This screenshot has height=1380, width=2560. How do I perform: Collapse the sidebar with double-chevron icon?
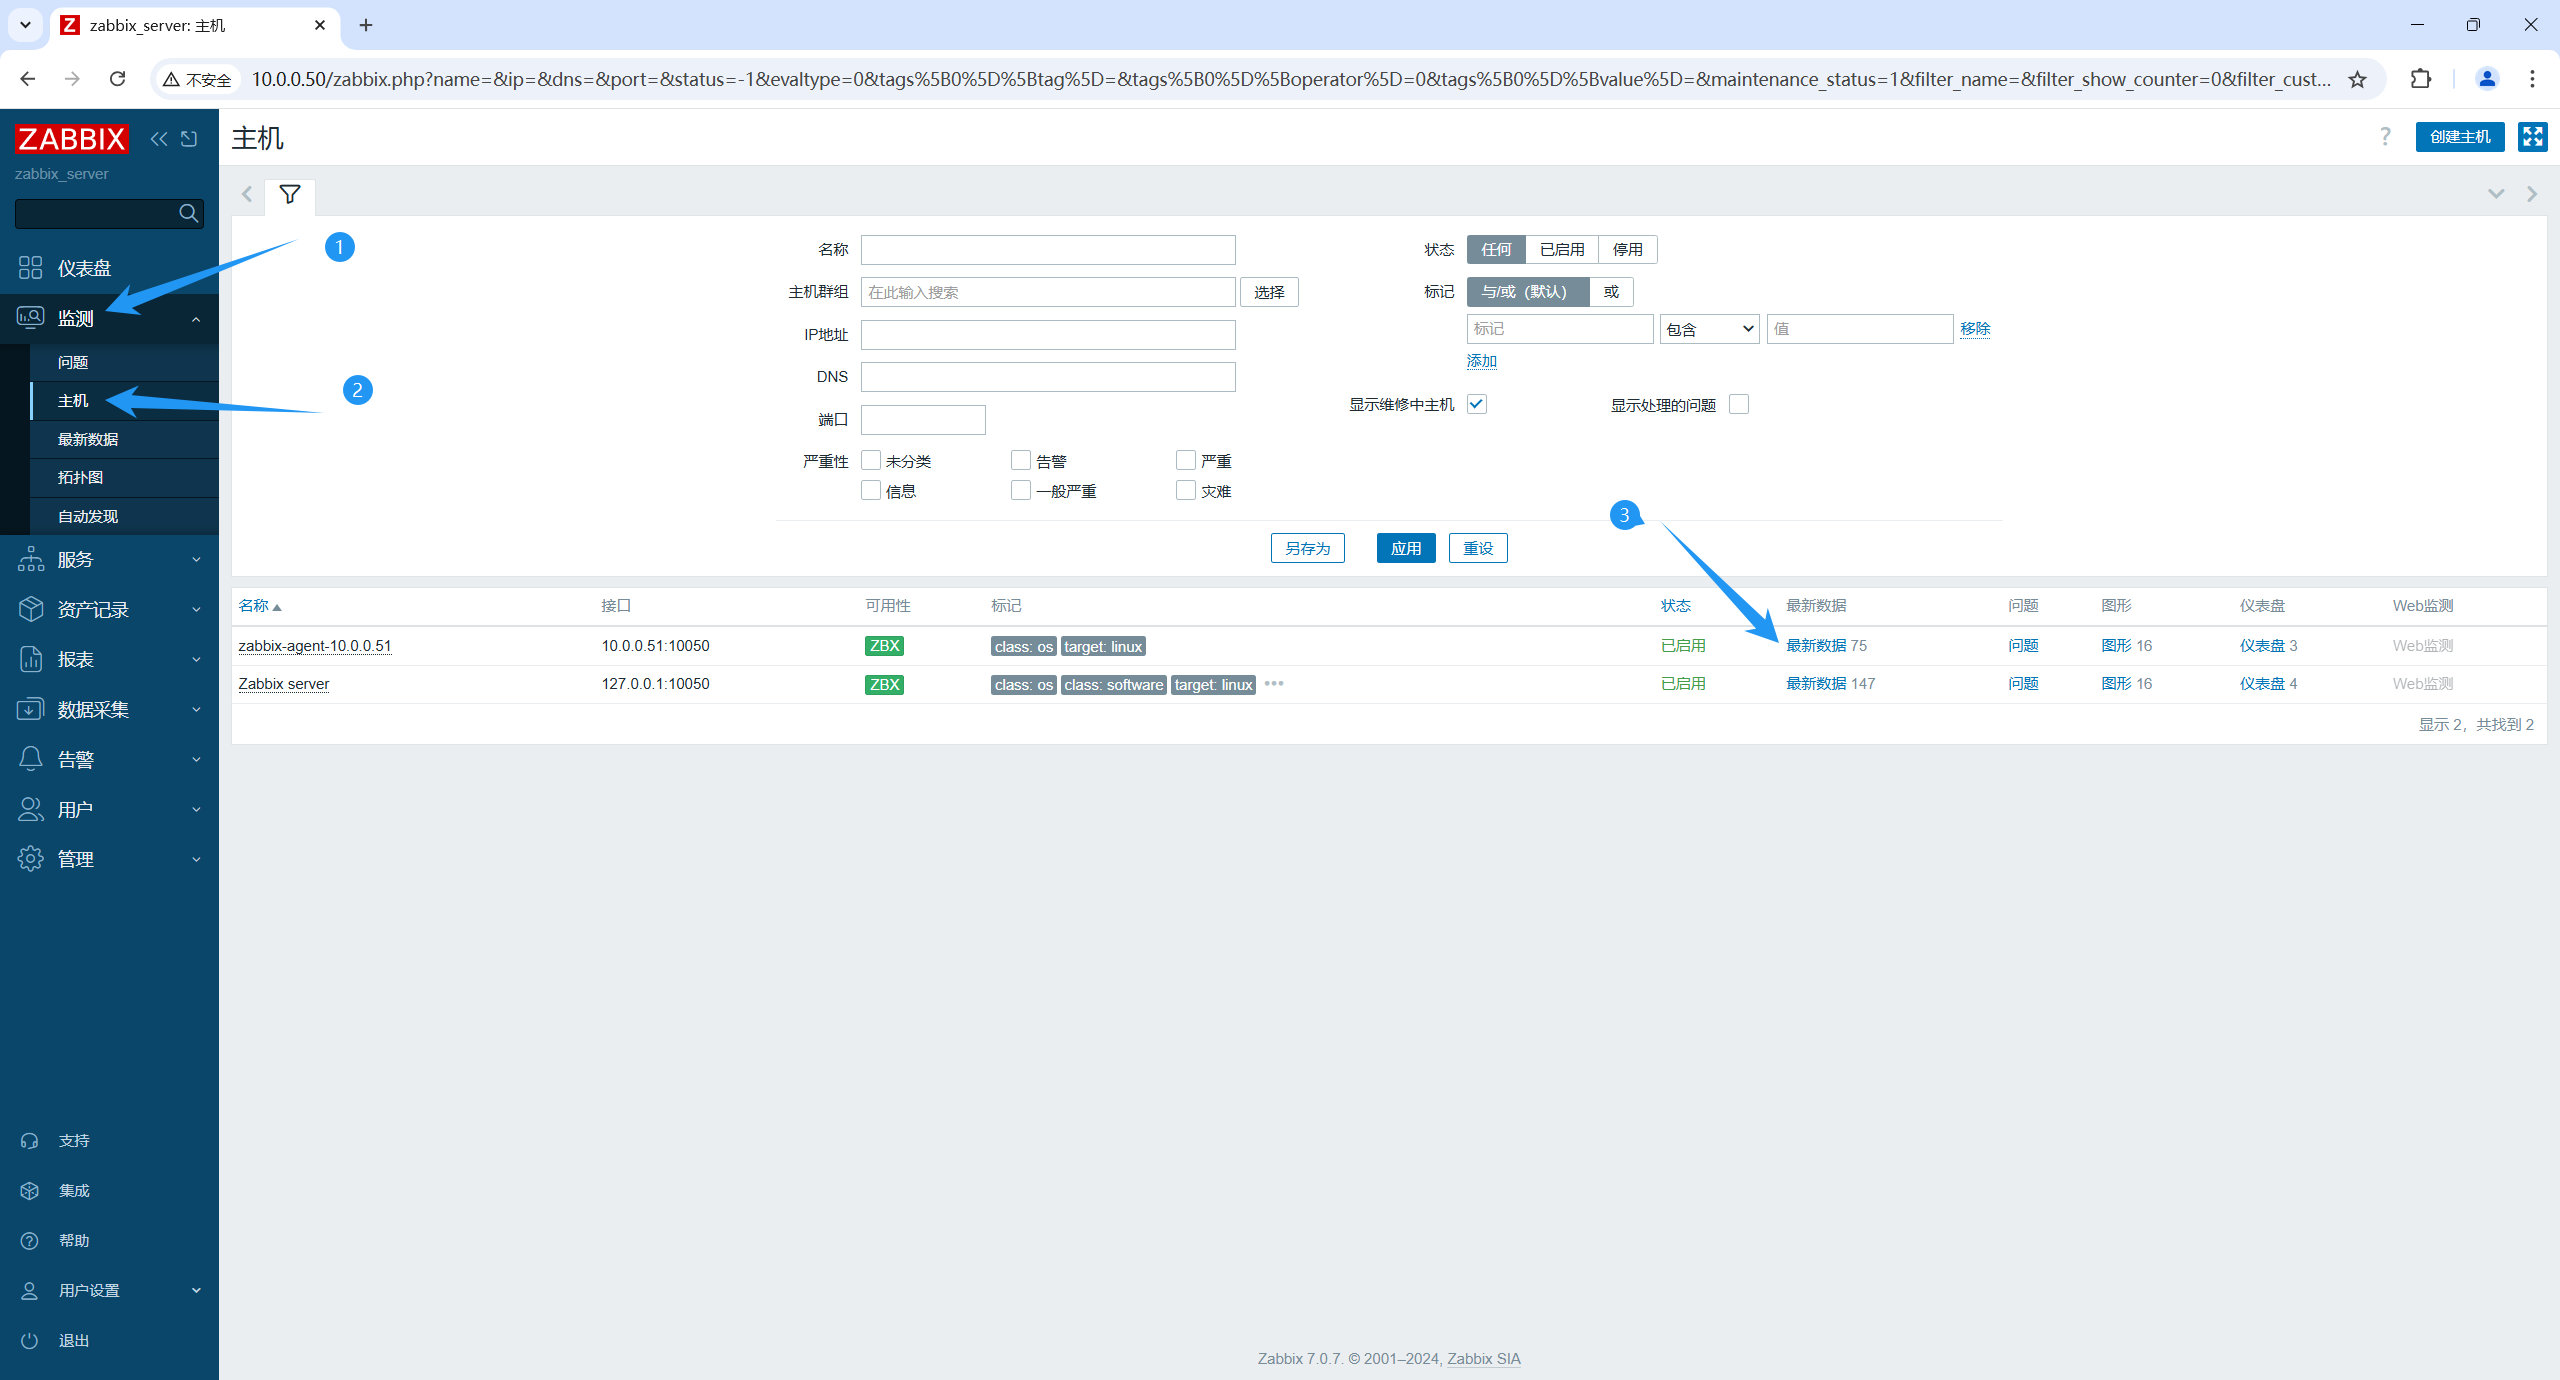point(158,138)
